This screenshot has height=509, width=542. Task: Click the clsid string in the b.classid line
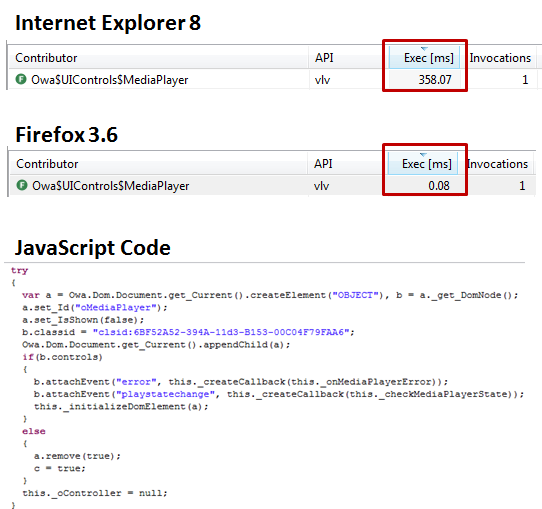click(221, 332)
